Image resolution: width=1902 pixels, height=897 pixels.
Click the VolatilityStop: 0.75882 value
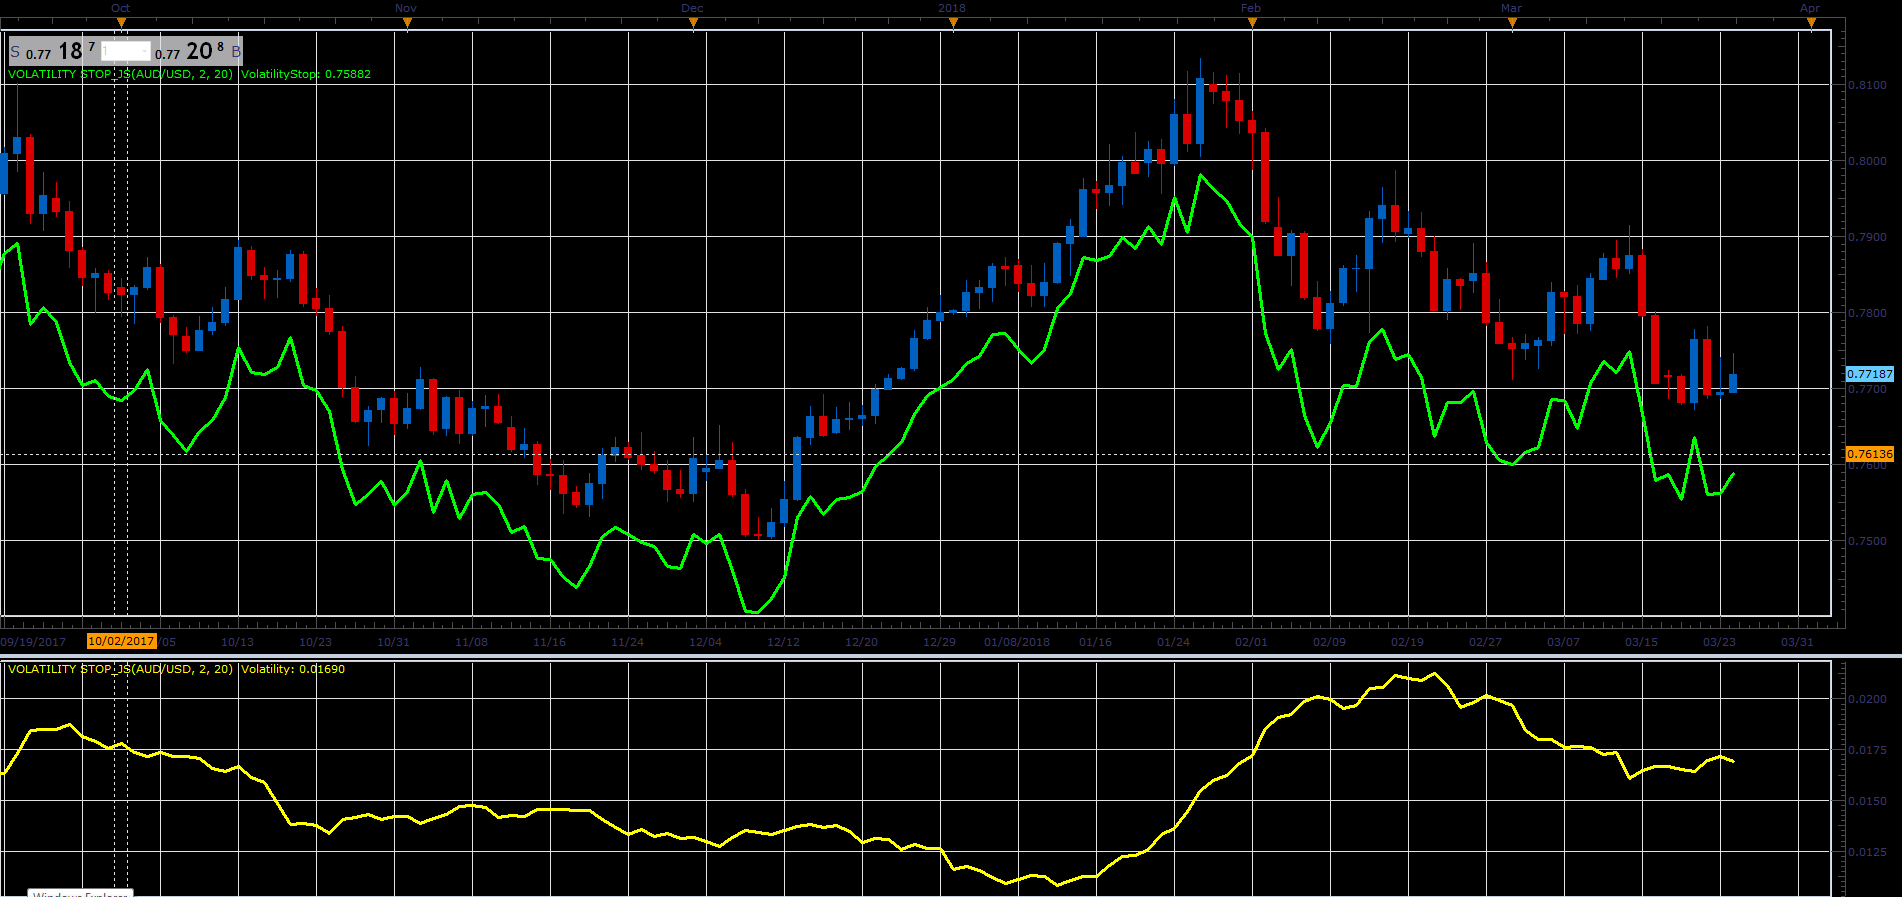pyautogui.click(x=306, y=74)
